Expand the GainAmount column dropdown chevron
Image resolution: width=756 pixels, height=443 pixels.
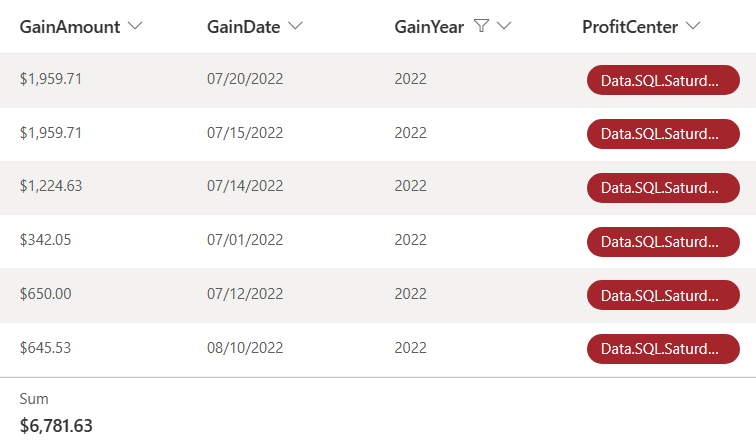click(135, 27)
